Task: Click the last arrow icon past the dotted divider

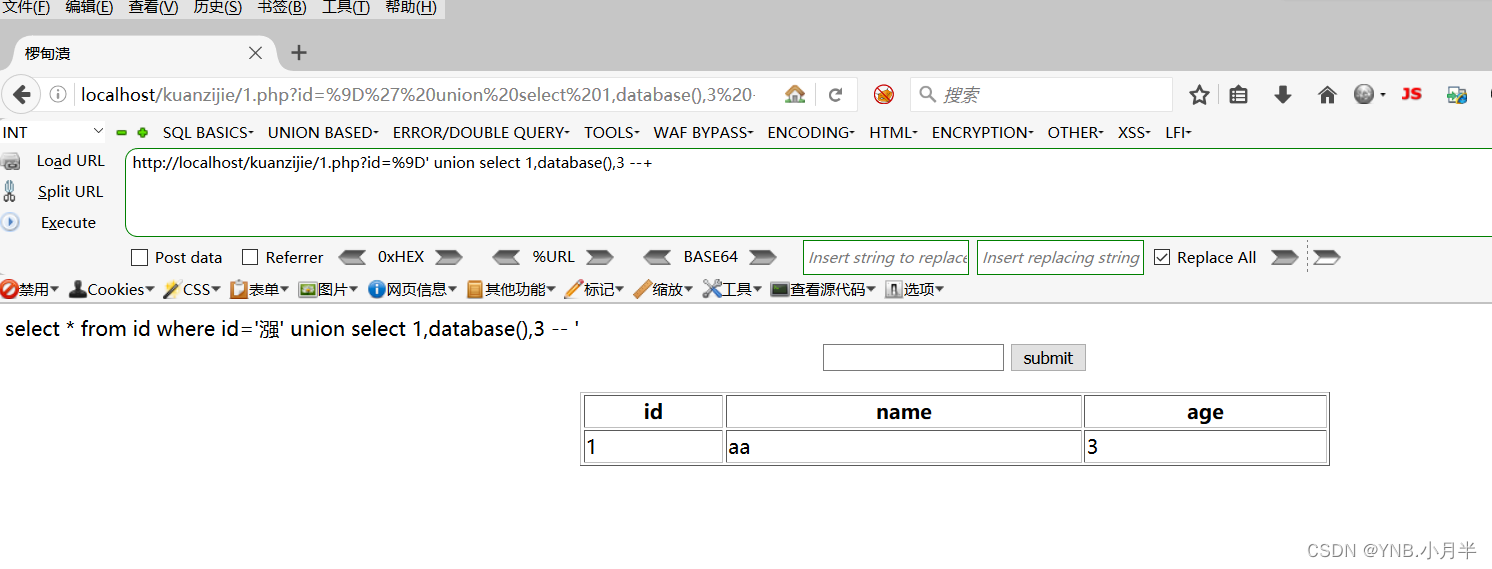Action: coord(1327,257)
